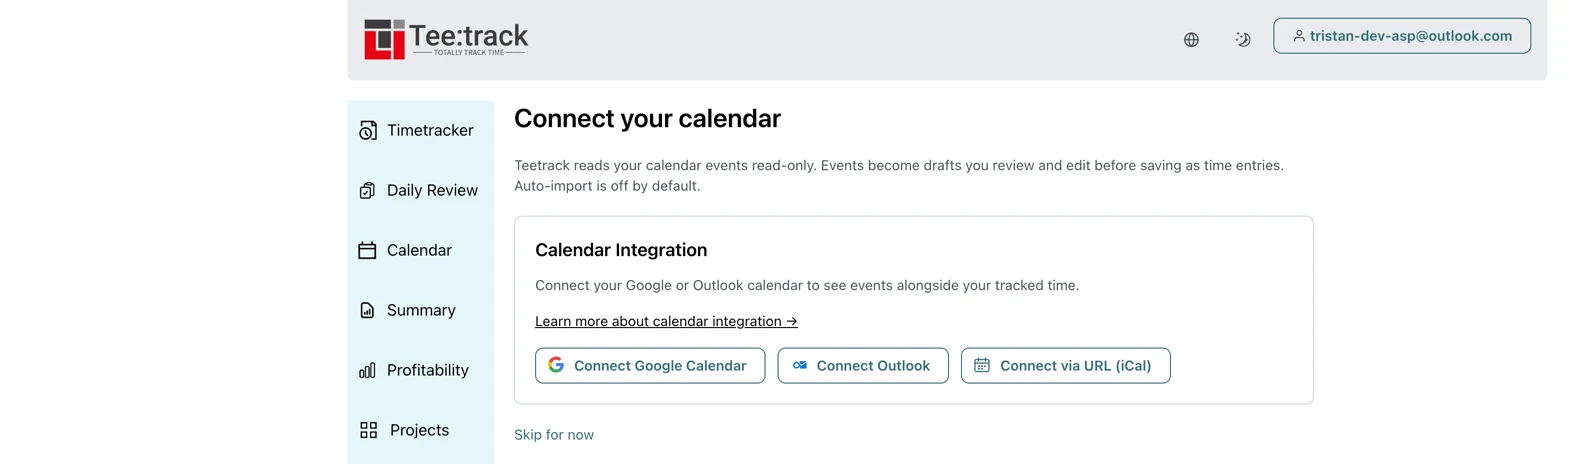Click the Daily Review clipboard icon
1572x464 pixels.
[367, 191]
